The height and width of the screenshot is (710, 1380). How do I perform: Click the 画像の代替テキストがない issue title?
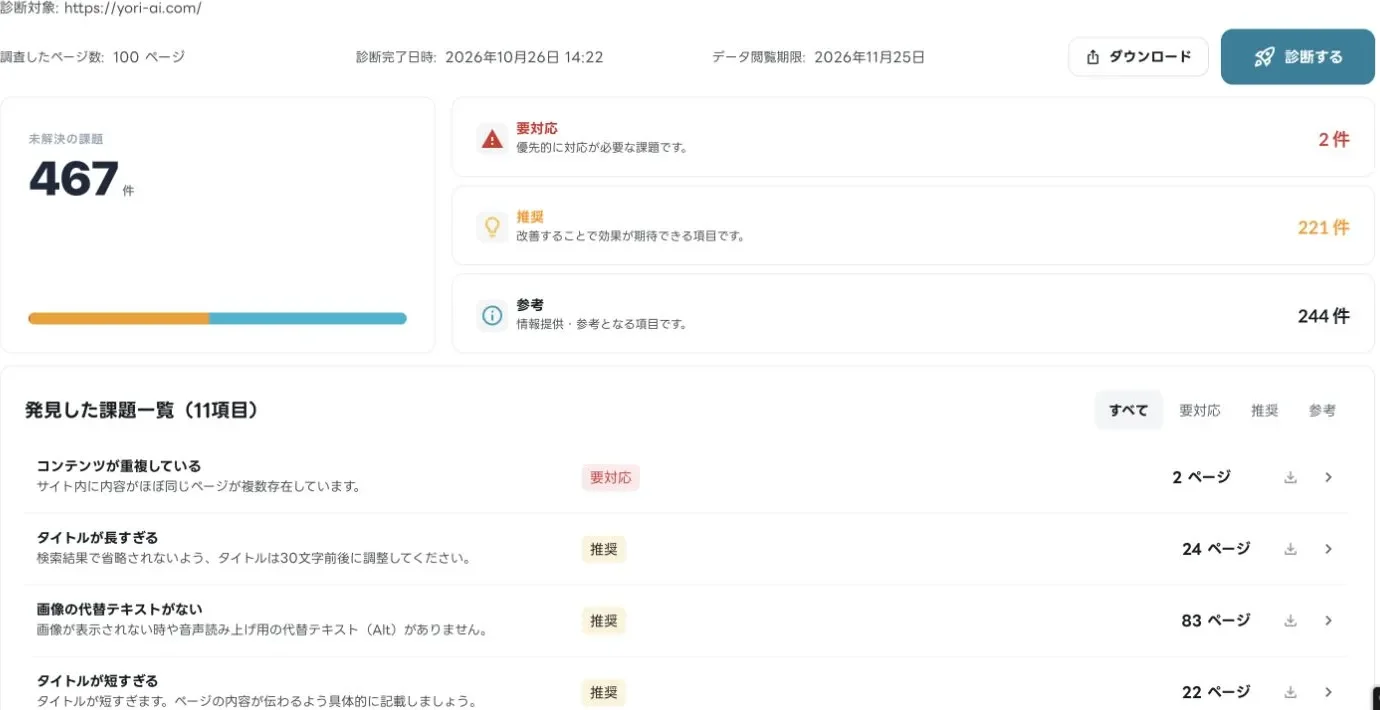(x=119, y=609)
